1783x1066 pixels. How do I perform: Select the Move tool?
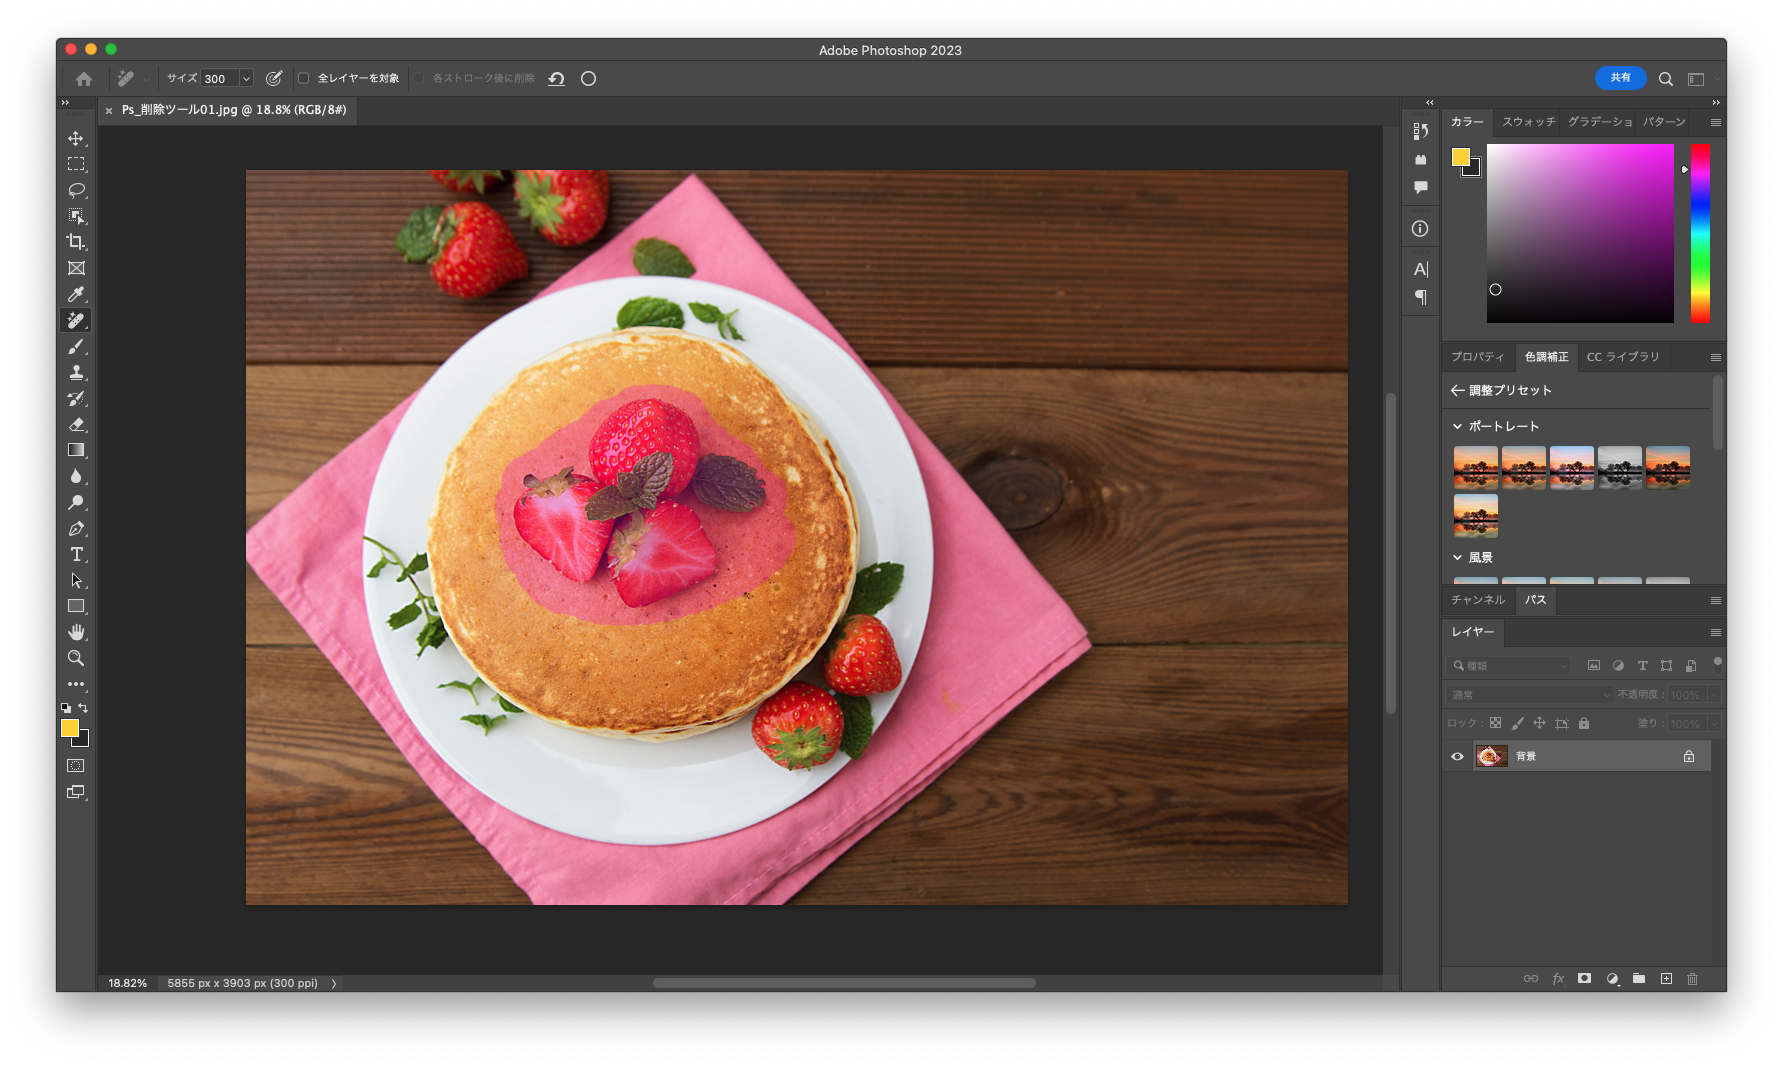click(76, 138)
